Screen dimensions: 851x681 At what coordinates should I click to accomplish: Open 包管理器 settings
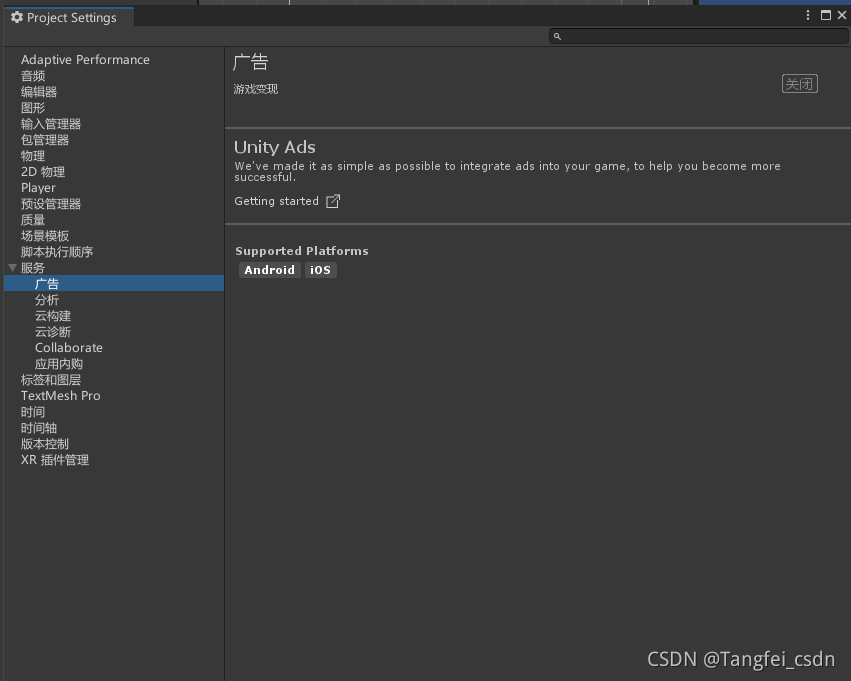pos(45,140)
